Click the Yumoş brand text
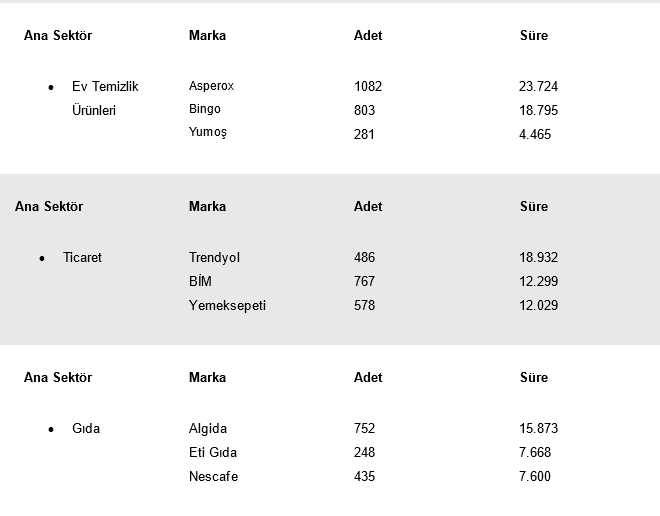Image resolution: width=660 pixels, height=516 pixels. pos(208,132)
